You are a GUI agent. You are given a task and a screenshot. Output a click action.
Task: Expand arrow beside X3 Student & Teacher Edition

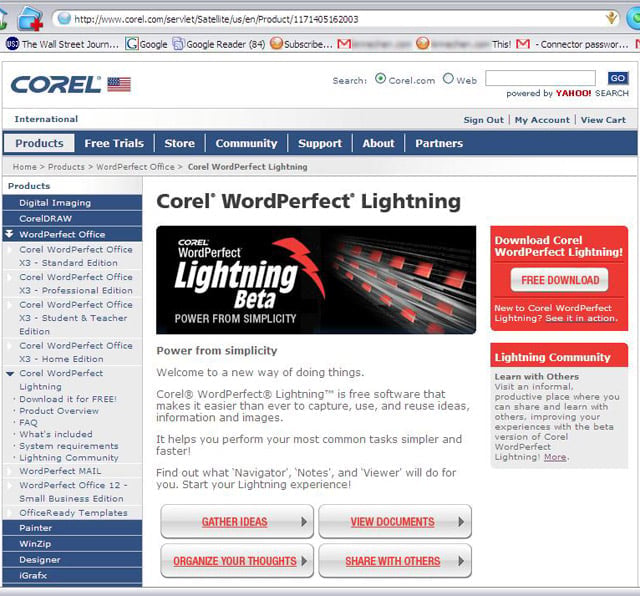coord(10,305)
